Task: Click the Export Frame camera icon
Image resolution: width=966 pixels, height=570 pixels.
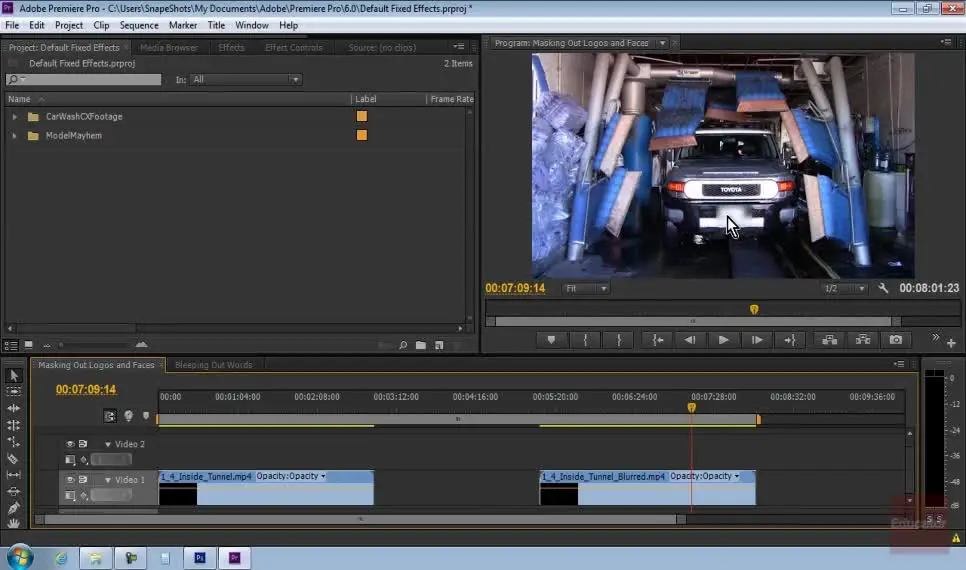Action: (896, 340)
